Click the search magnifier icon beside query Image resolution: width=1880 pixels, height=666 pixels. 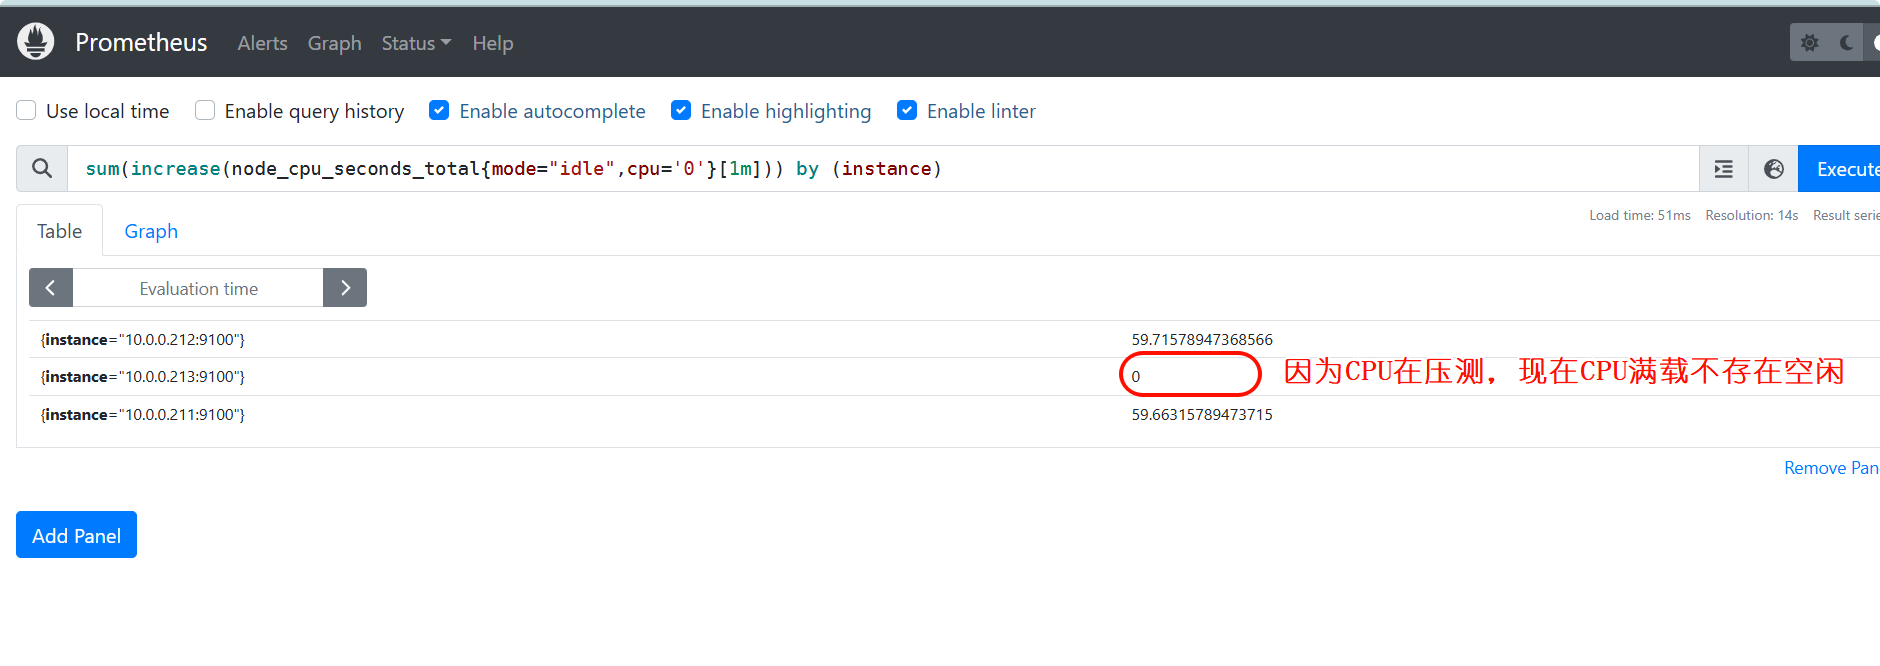(42, 169)
